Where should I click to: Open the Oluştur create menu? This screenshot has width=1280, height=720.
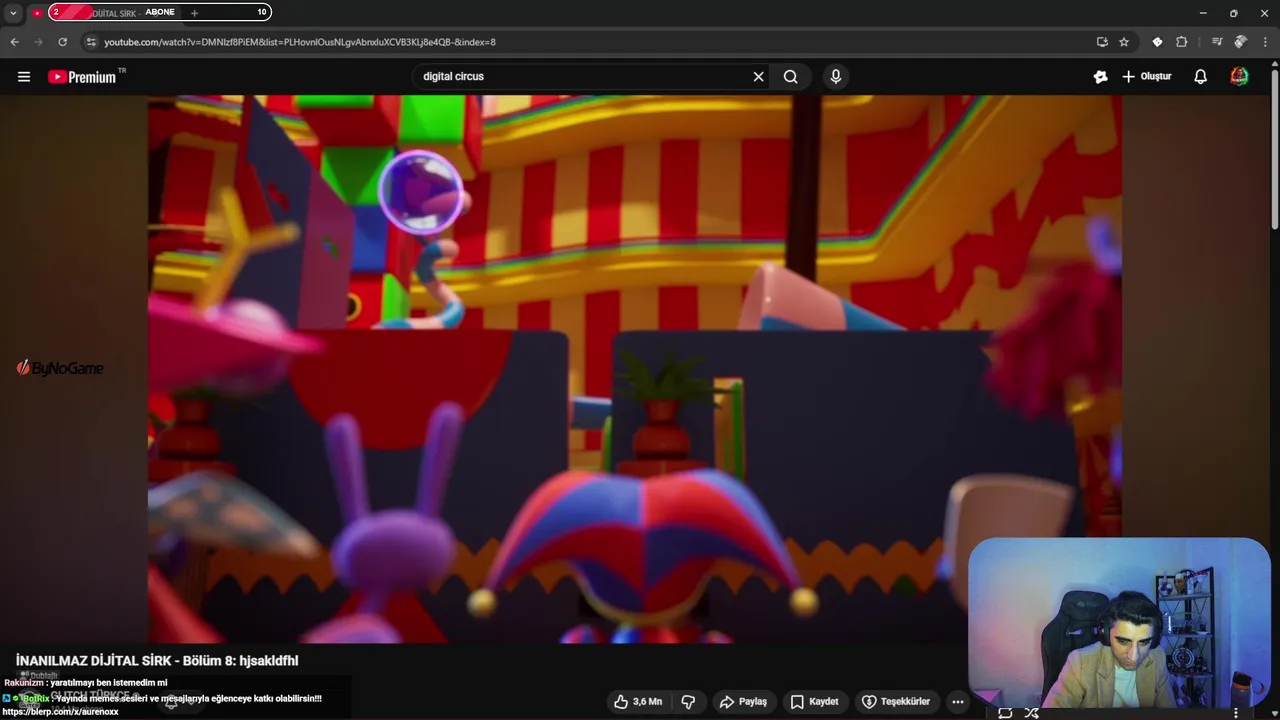(x=1146, y=77)
